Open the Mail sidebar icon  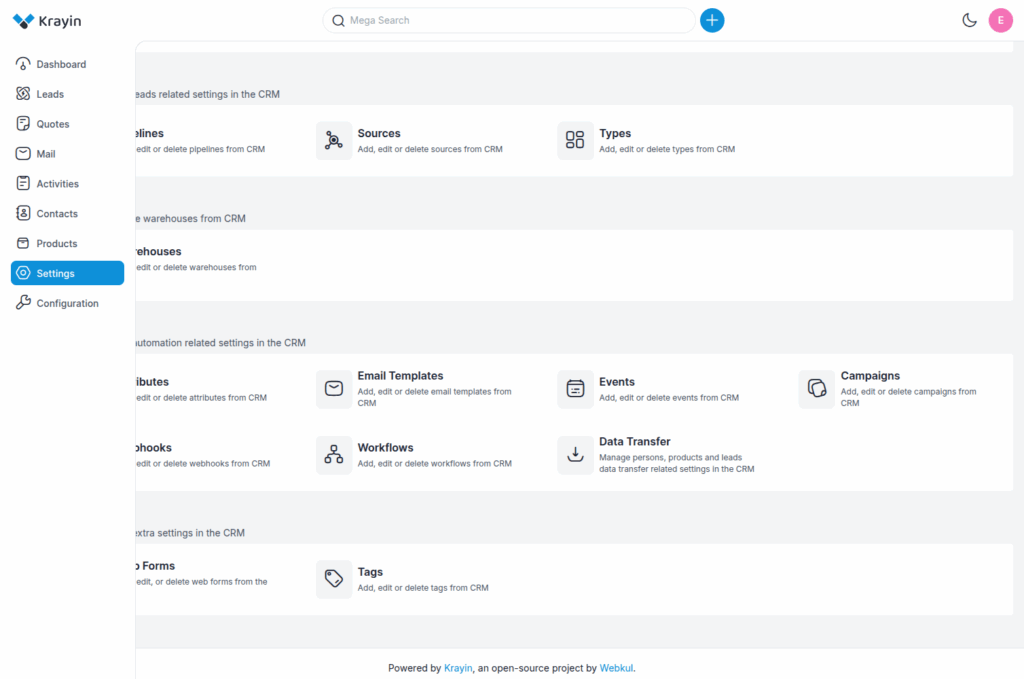coord(23,153)
